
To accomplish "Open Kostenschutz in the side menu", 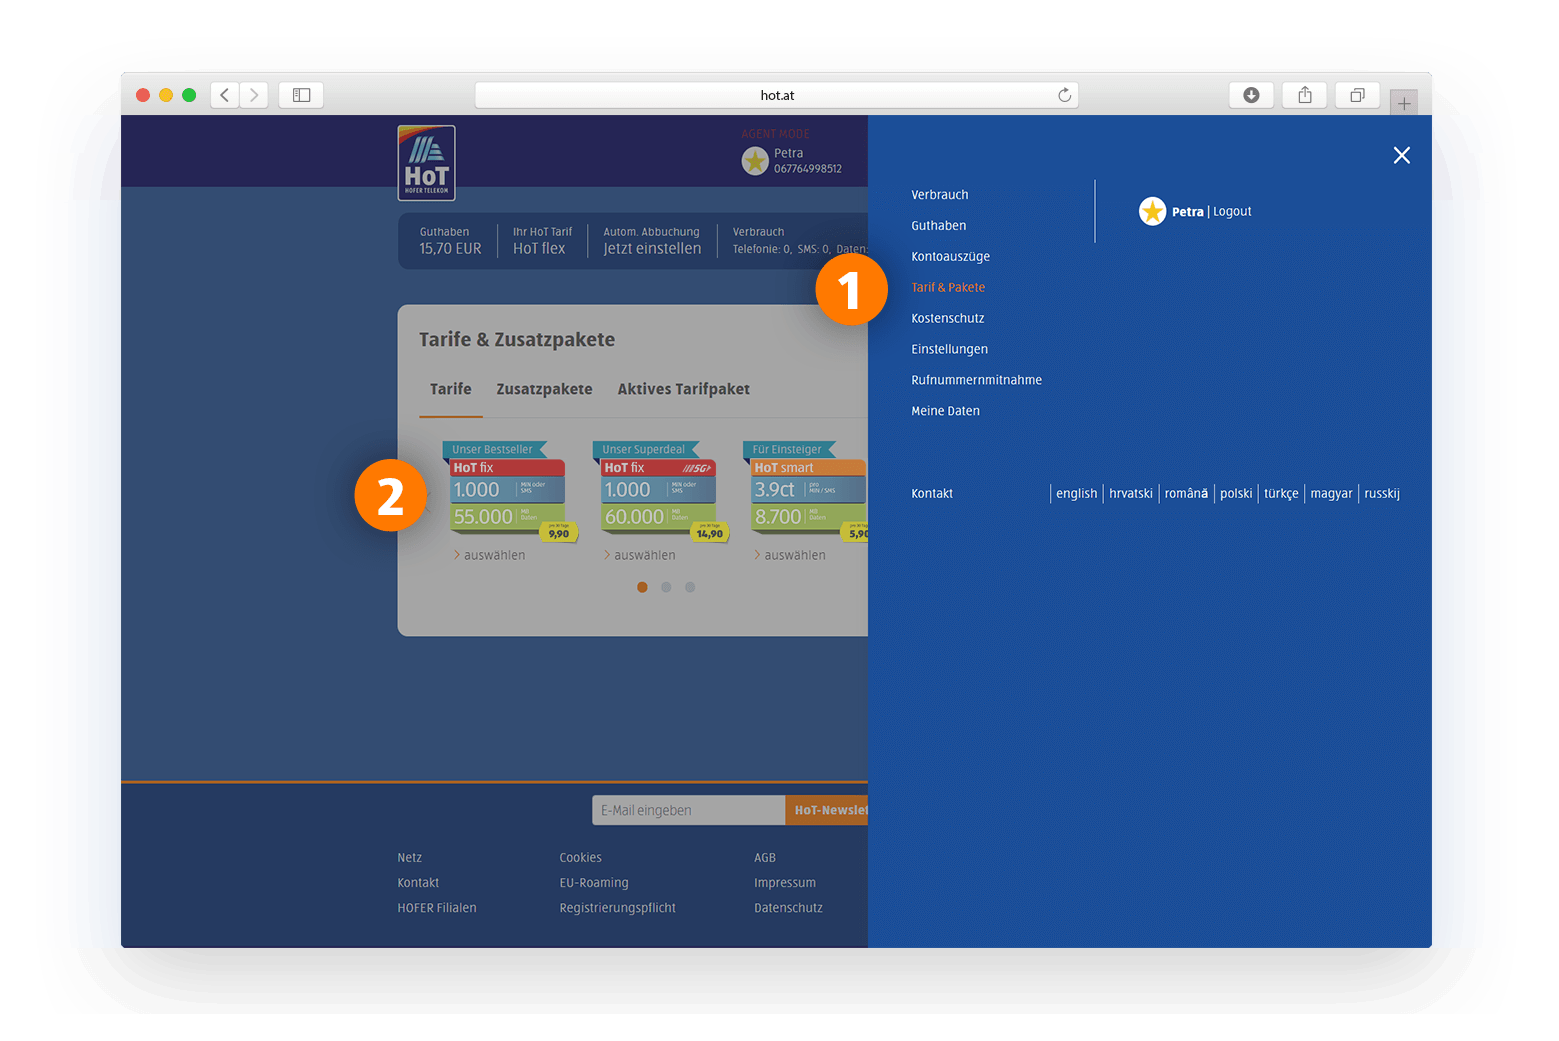I will pos(948,318).
